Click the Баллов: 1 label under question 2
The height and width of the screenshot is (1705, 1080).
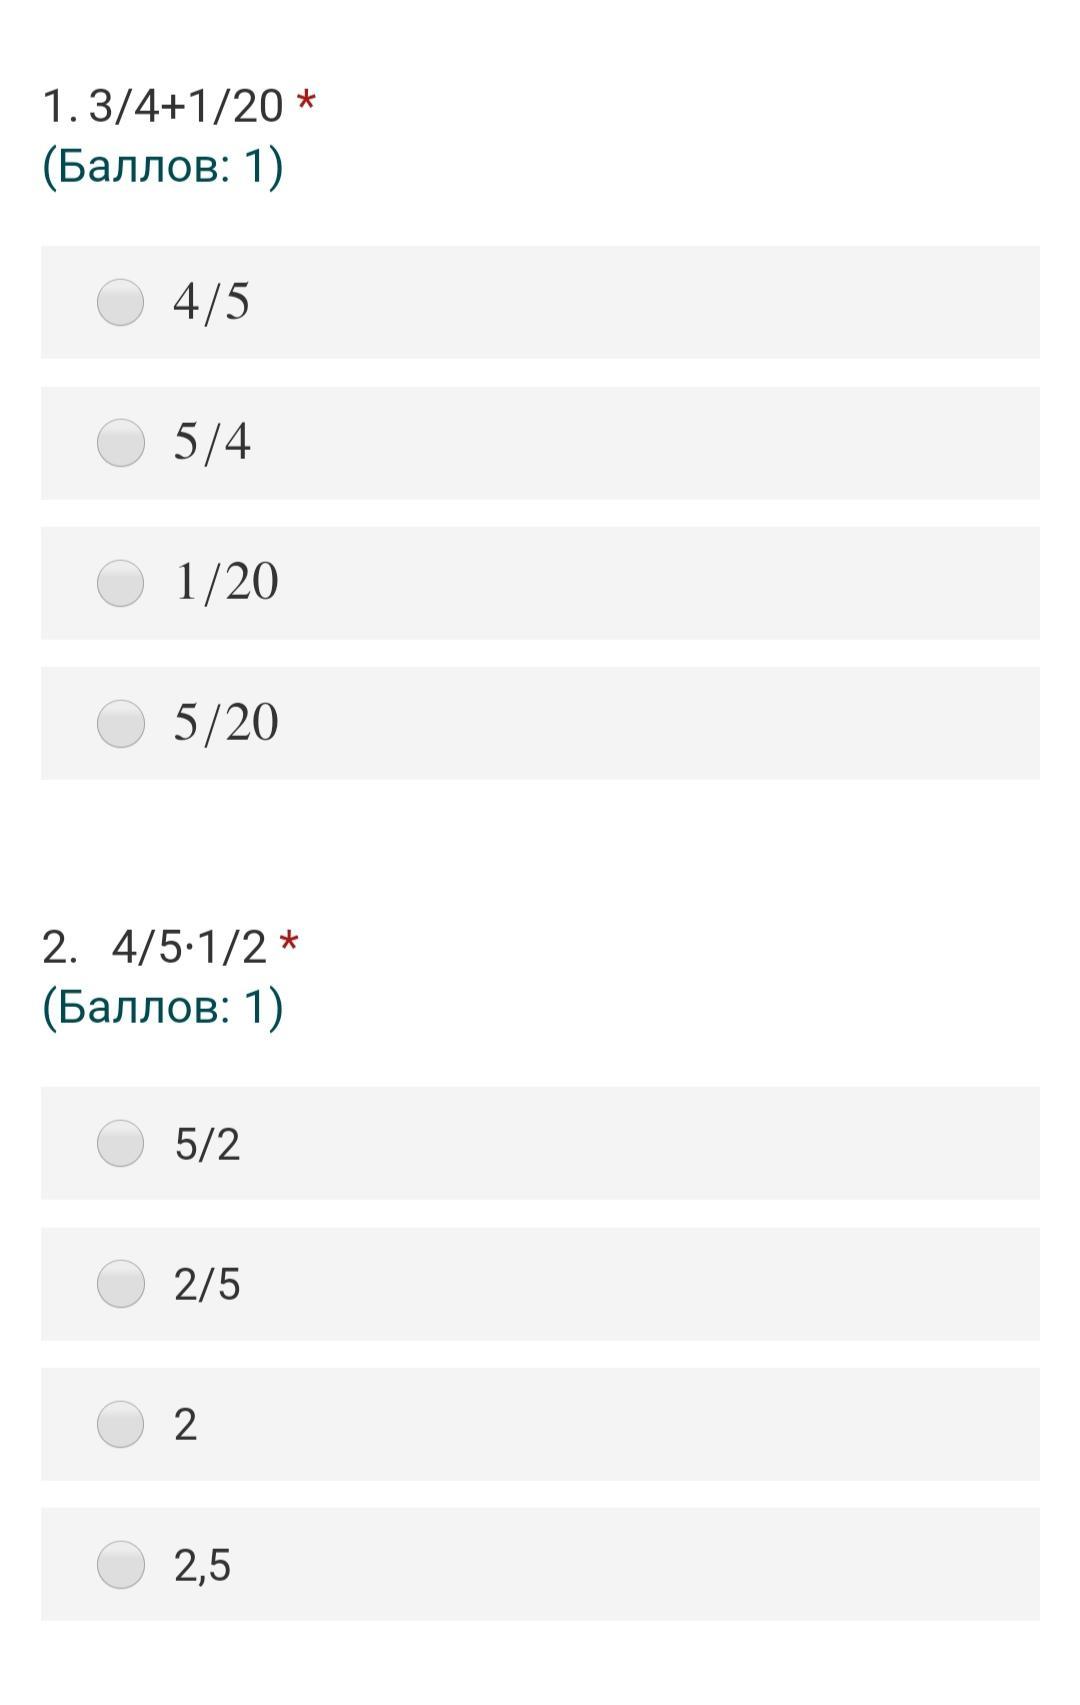pos(163,1007)
